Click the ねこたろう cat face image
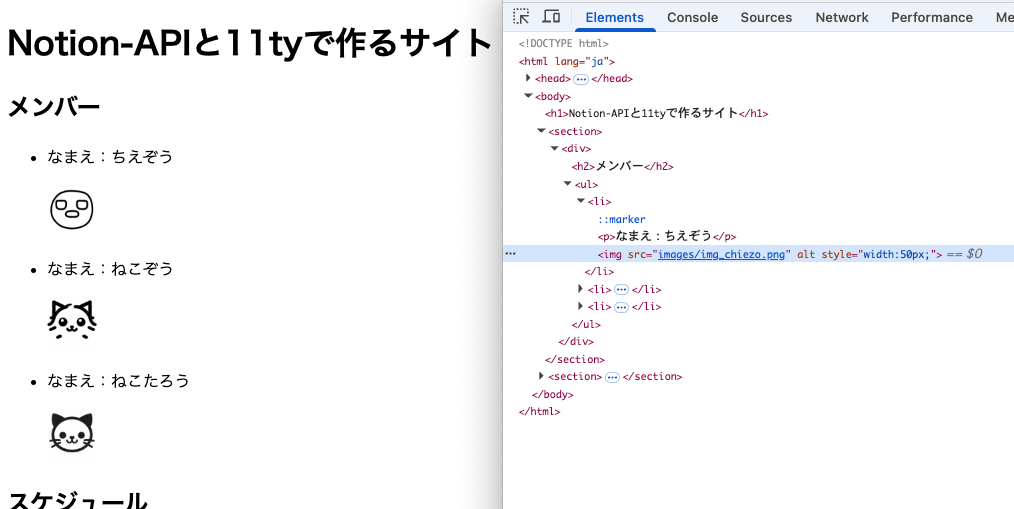1014x509 pixels. point(72,433)
